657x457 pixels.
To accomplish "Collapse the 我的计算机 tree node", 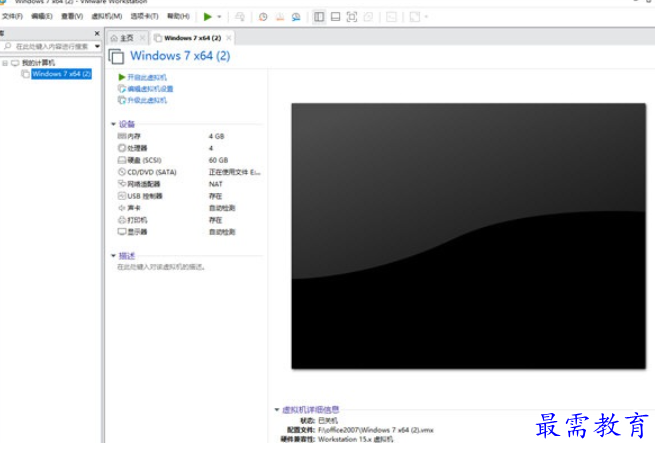I will pyautogui.click(x=5, y=63).
